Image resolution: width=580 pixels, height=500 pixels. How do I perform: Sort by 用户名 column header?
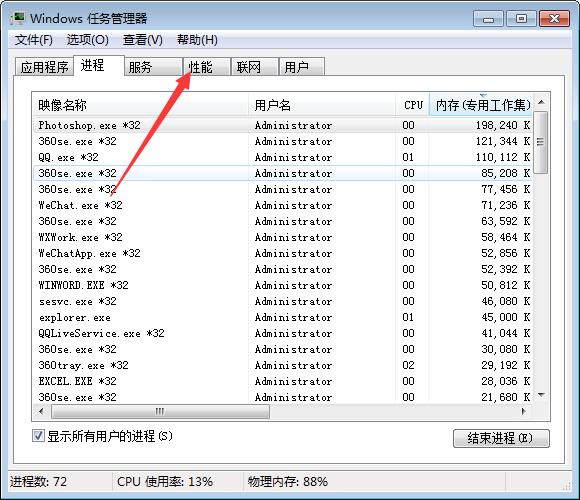click(x=322, y=105)
